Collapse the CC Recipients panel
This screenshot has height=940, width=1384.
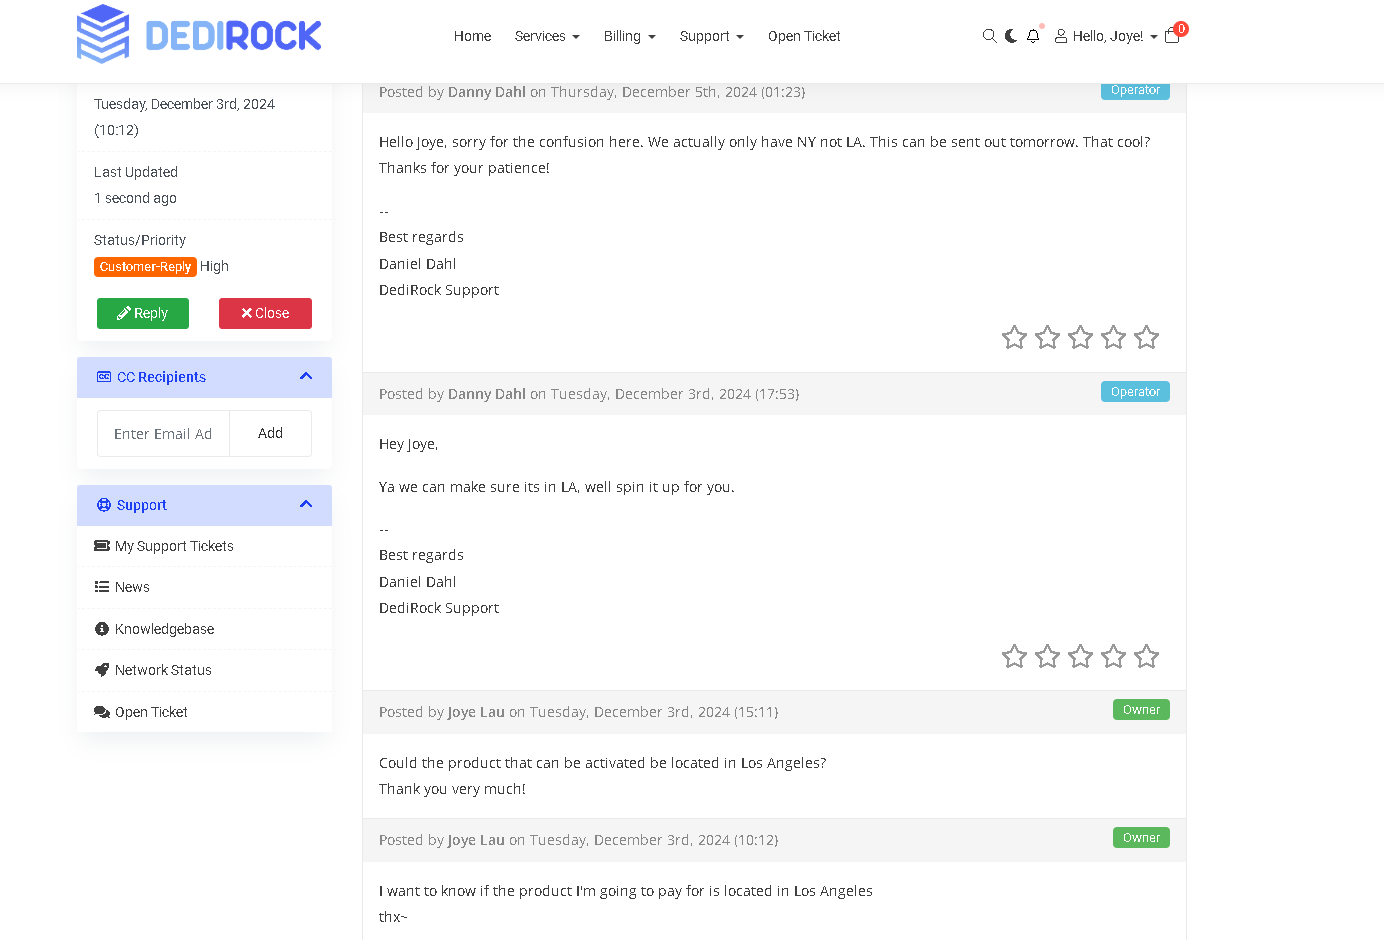tap(306, 377)
